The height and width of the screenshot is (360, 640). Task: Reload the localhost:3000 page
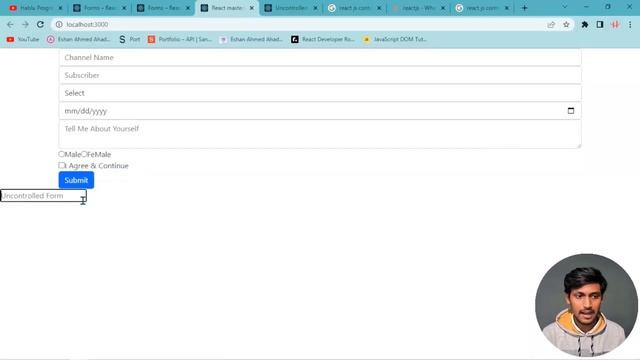[40, 24]
